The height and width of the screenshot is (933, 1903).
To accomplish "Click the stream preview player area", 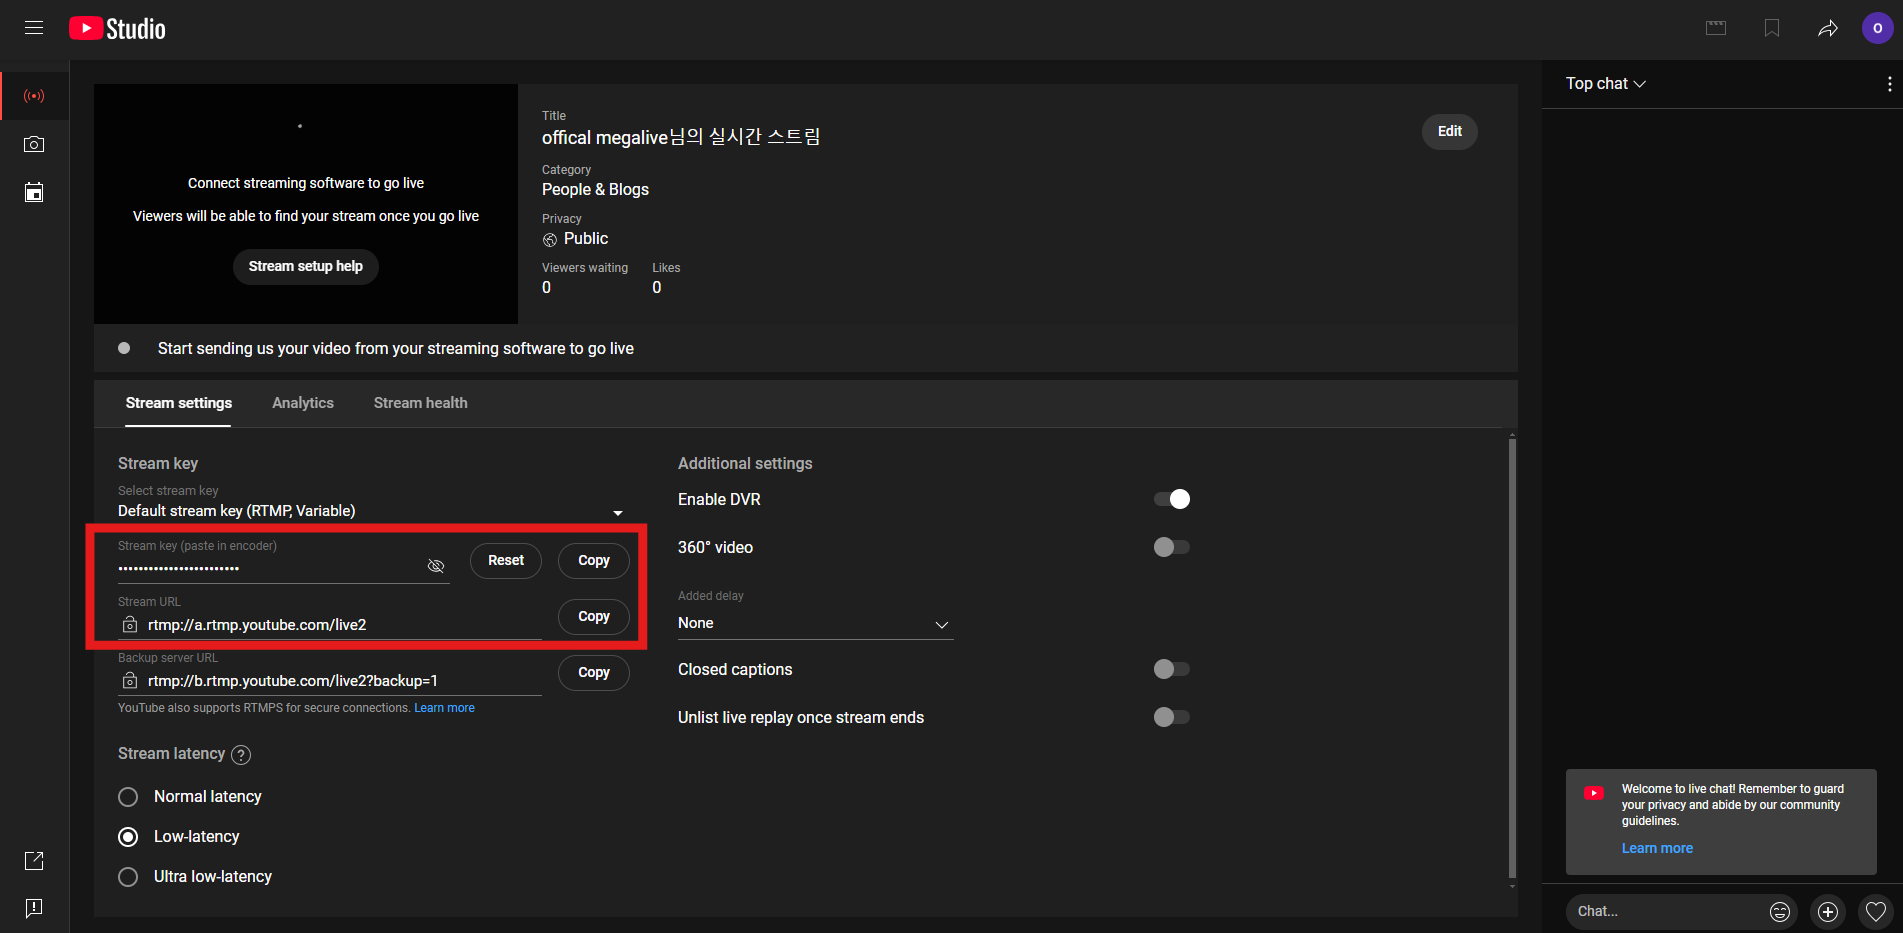I will click(306, 204).
